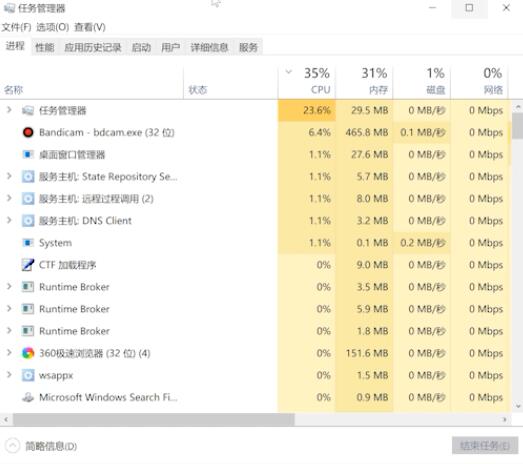Sort by the 名称 column header
The width and height of the screenshot is (523, 464).
tap(92, 83)
